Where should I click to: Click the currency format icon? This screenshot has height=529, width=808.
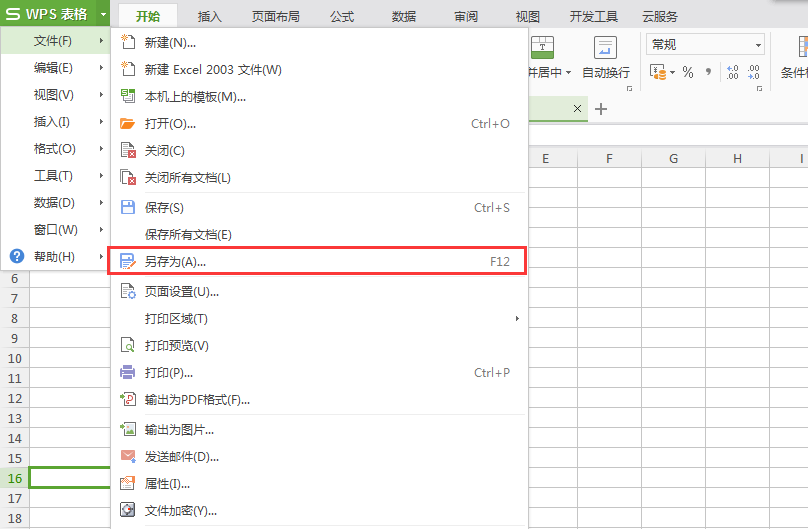pyautogui.click(x=658, y=73)
